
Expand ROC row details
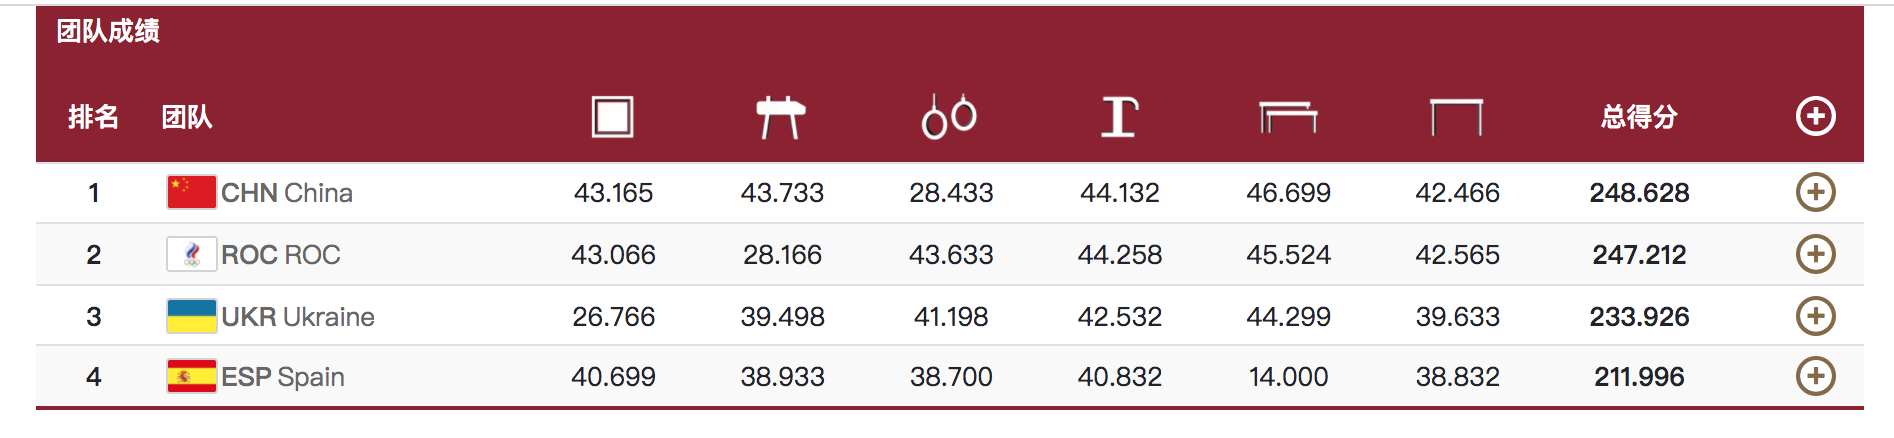tap(1815, 254)
